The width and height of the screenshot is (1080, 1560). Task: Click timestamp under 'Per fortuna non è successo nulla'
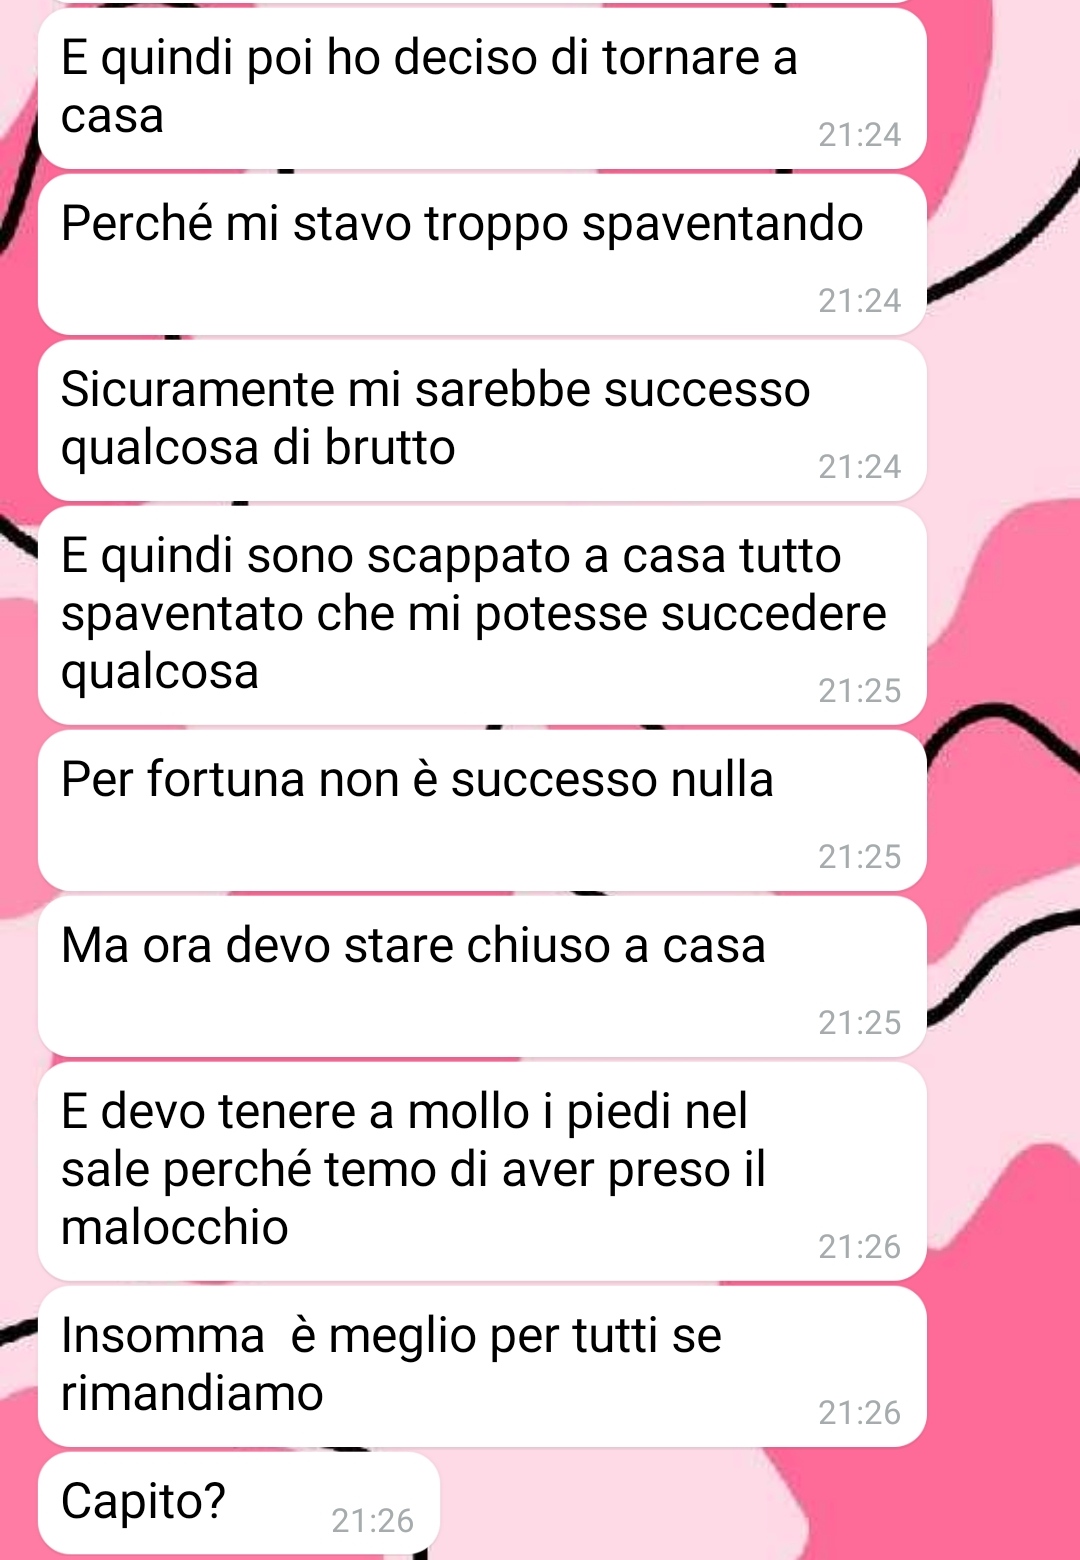point(859,857)
